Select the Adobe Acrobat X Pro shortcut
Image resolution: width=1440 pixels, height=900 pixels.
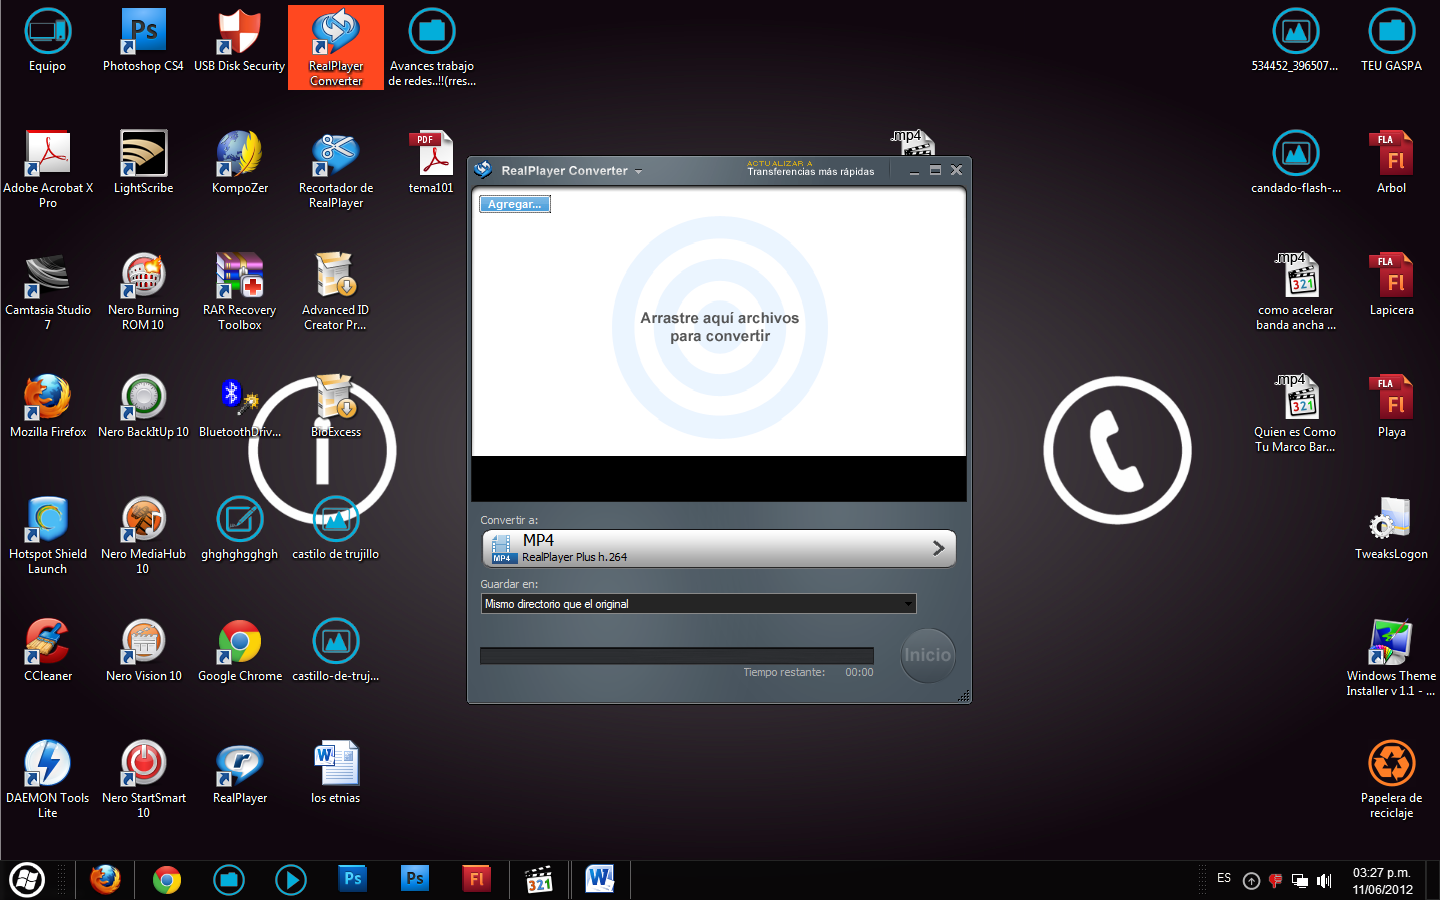[x=48, y=170]
